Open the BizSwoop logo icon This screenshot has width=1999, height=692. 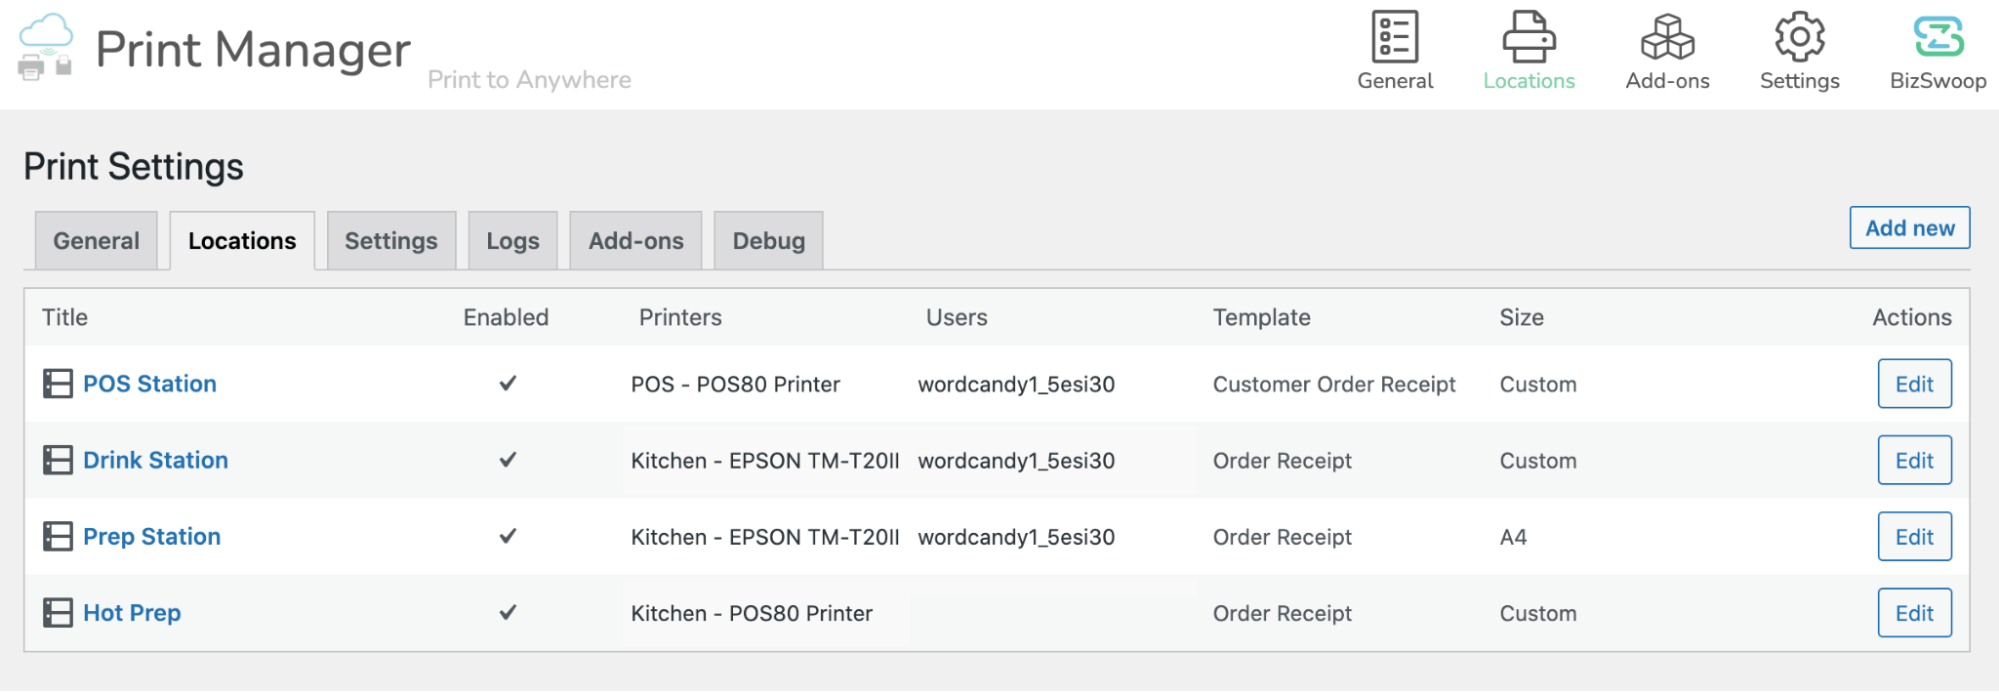(1938, 37)
